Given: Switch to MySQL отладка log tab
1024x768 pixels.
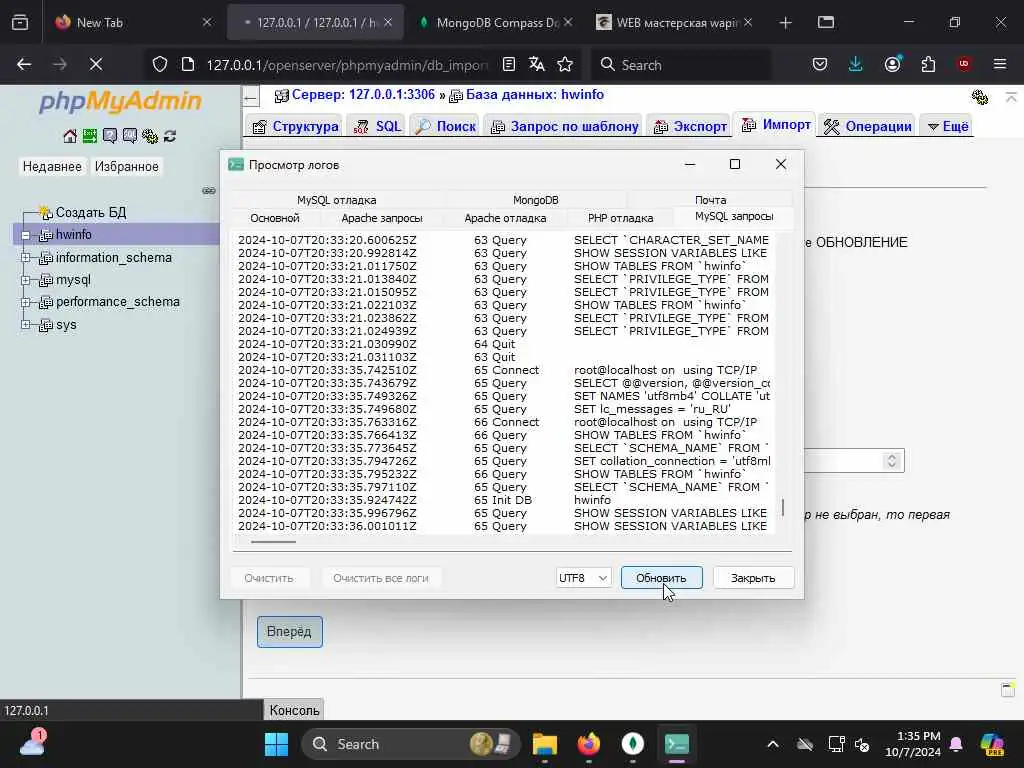Looking at the screenshot, I should point(336,200).
